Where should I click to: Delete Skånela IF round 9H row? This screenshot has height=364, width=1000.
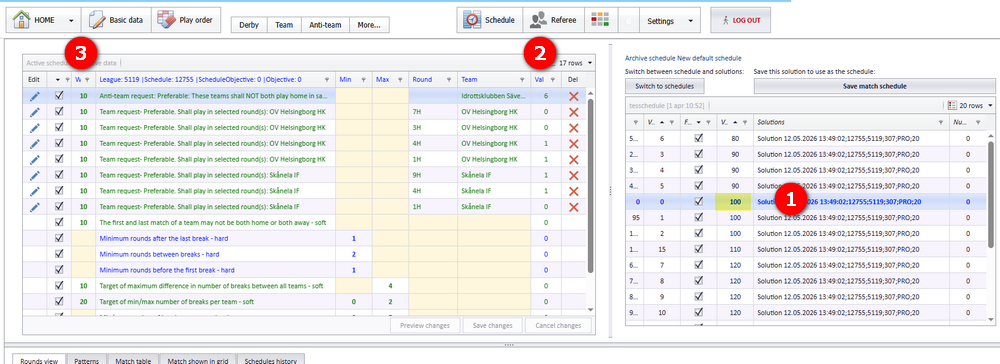pos(573,175)
